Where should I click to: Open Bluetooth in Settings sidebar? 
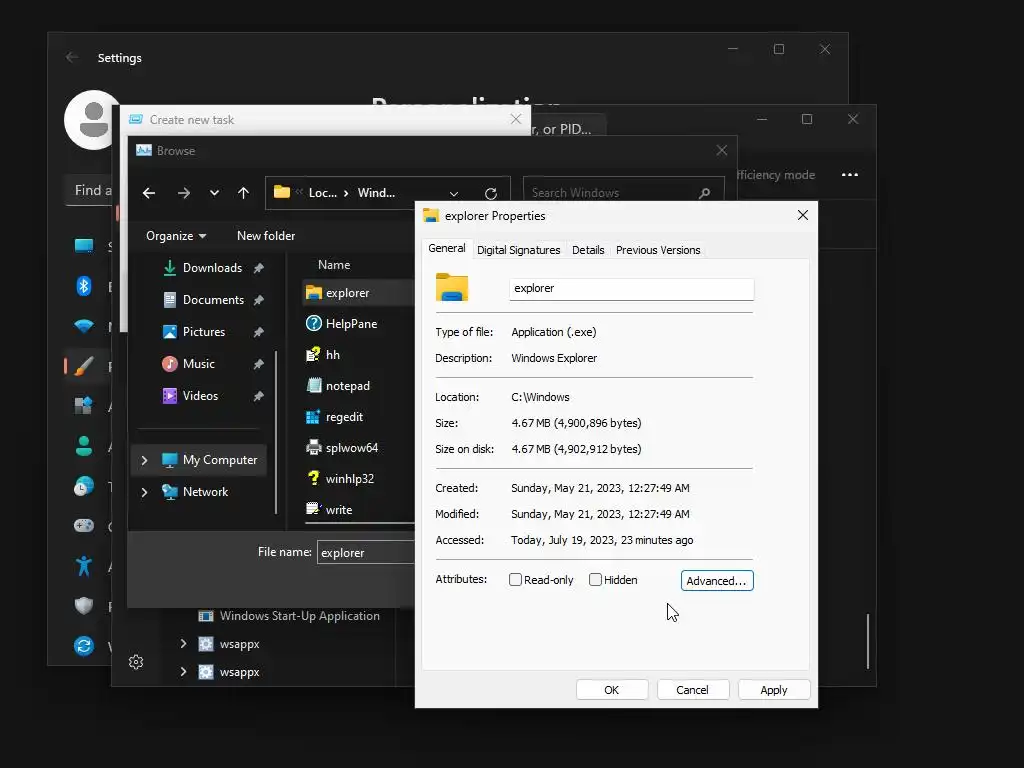[84, 285]
